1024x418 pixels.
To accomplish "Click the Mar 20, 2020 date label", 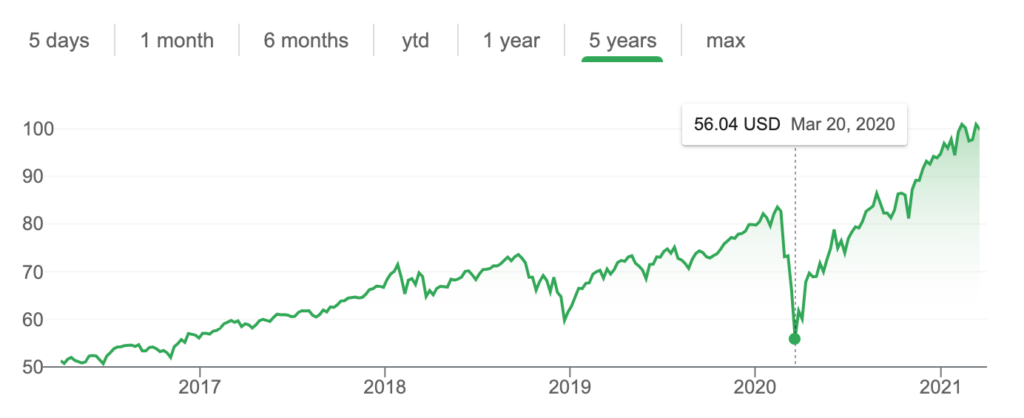I will [x=842, y=124].
